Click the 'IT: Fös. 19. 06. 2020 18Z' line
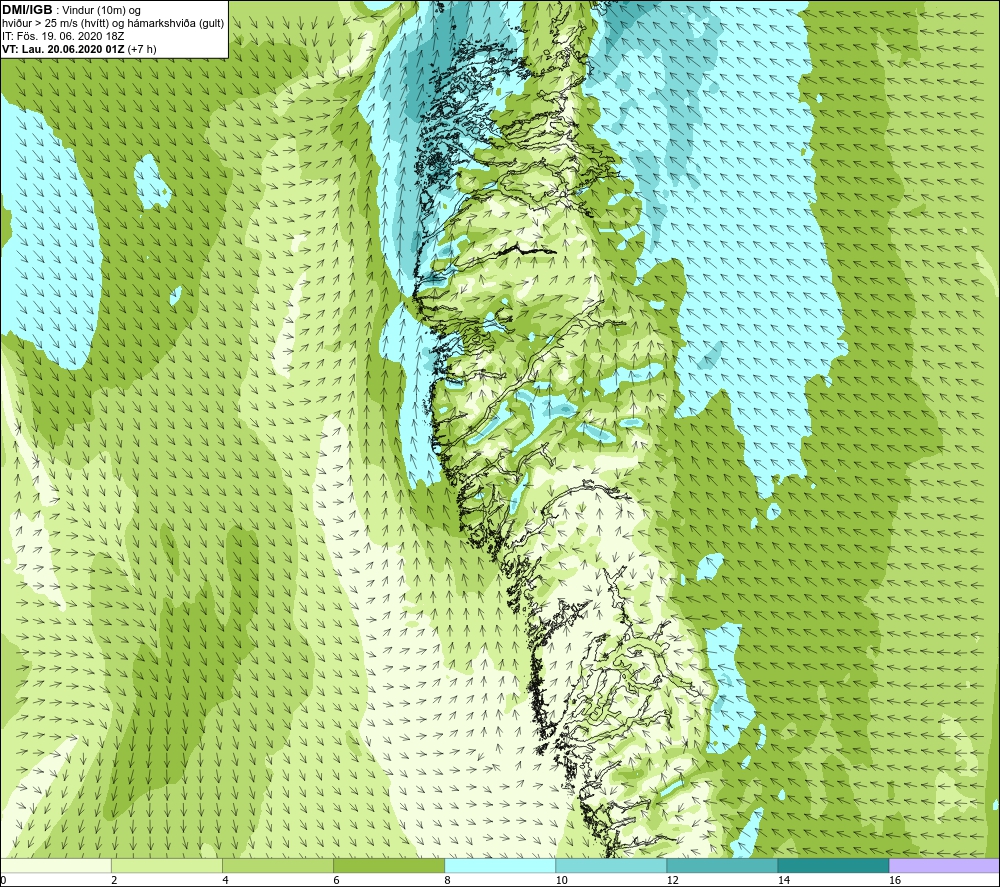The width and height of the screenshot is (1000, 887). pyautogui.click(x=63, y=36)
